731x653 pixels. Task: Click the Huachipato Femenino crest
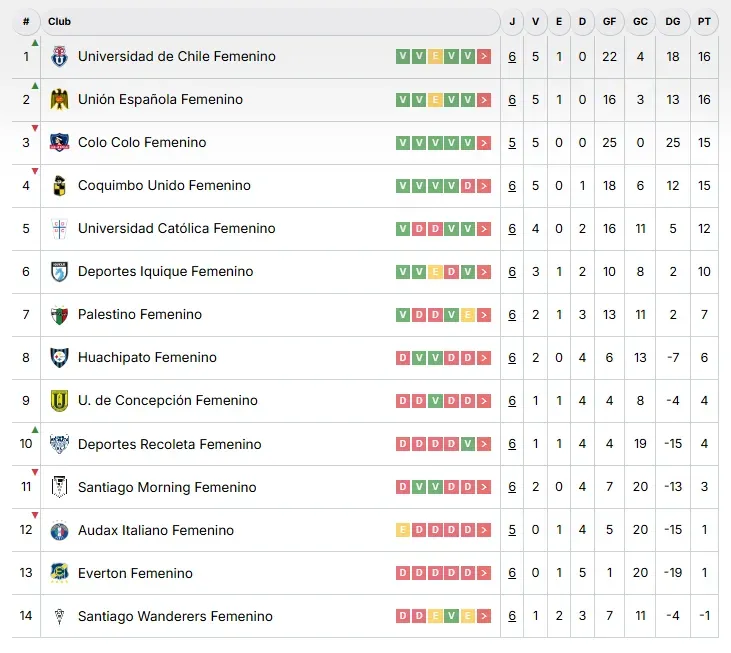(x=59, y=358)
